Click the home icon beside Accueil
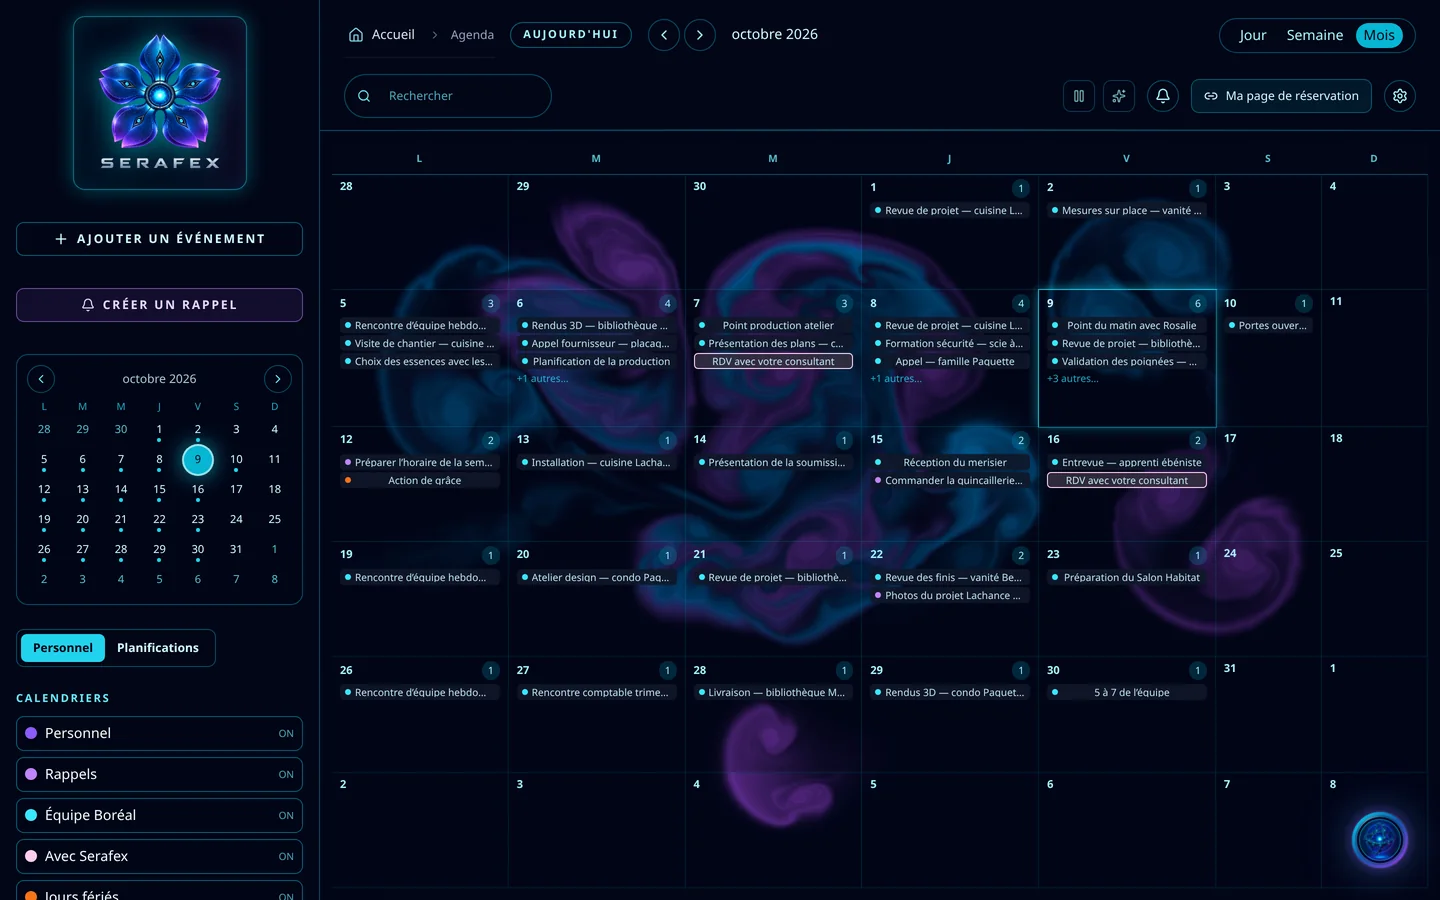The image size is (1440, 900). (356, 35)
